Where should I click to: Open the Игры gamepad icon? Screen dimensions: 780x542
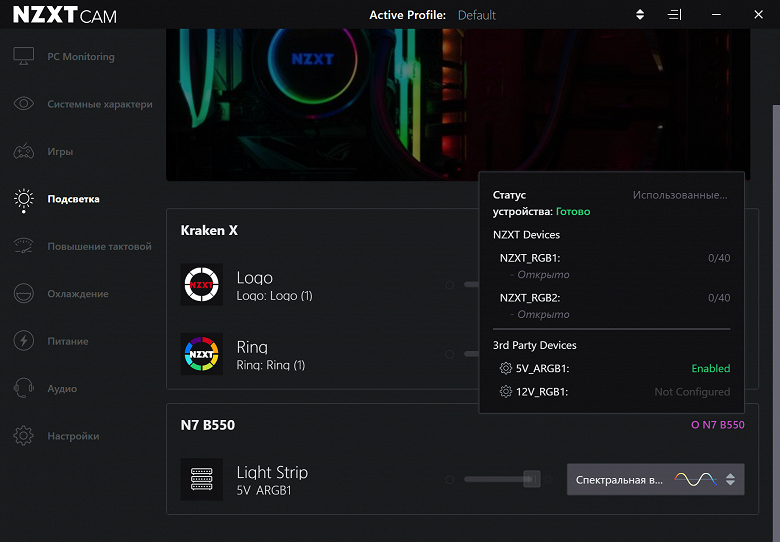pos(23,151)
